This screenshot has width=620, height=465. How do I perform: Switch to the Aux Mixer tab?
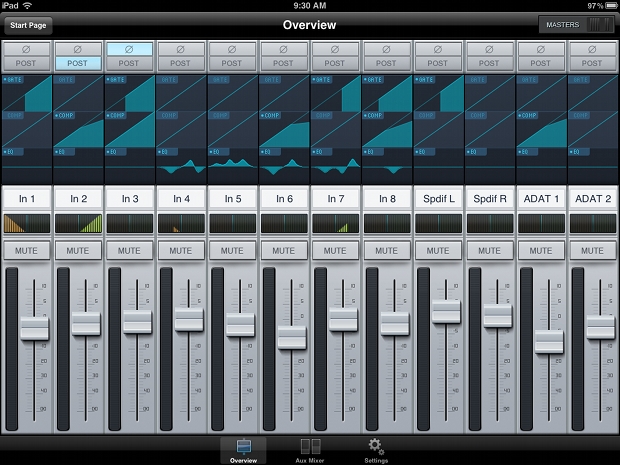click(x=310, y=450)
